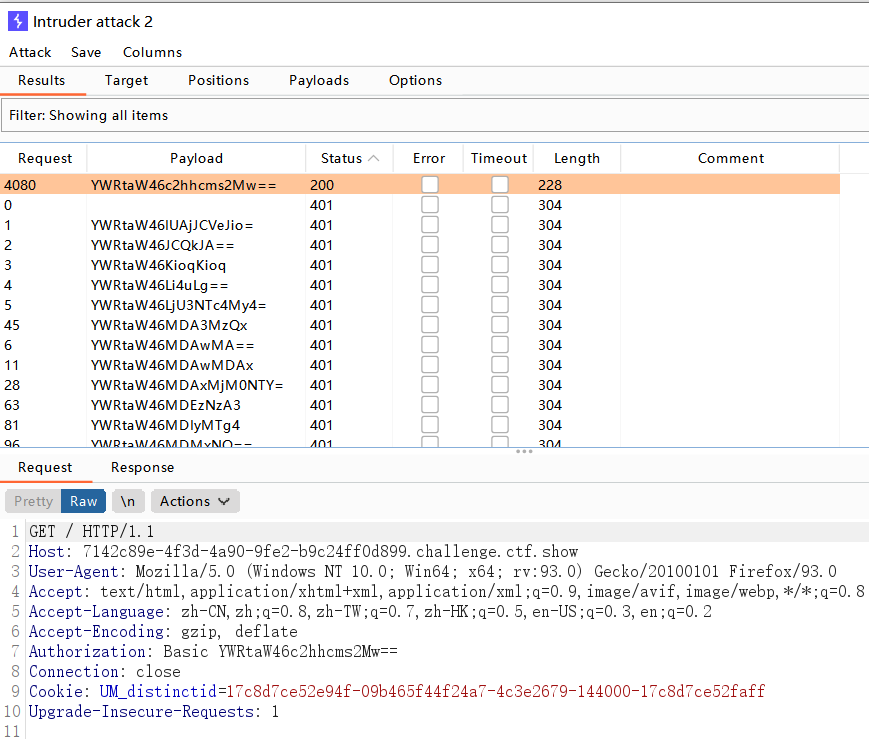869x739 pixels.
Task: Select payload YWRtaW46KioqKioq row
Action: [420, 265]
